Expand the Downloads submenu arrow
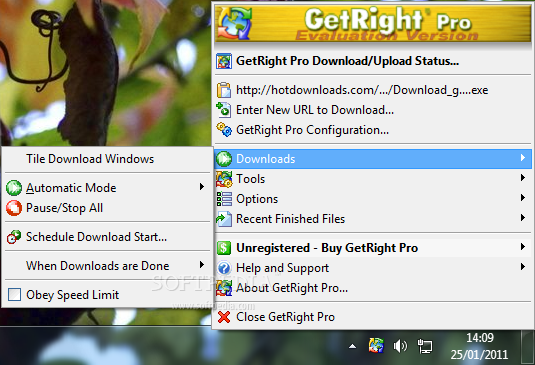This screenshot has width=535, height=365. [523, 158]
